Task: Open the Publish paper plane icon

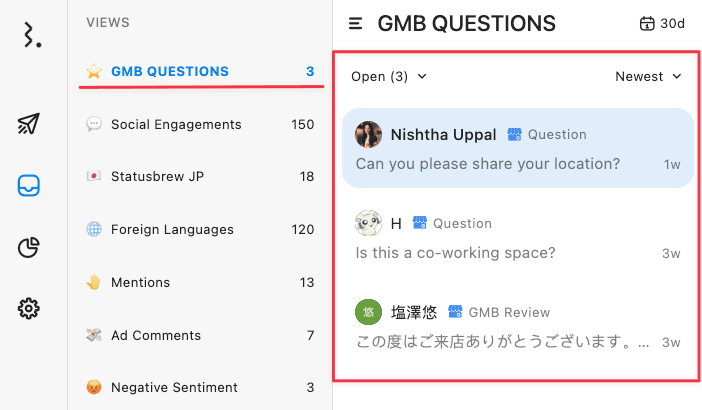Action: coord(29,124)
